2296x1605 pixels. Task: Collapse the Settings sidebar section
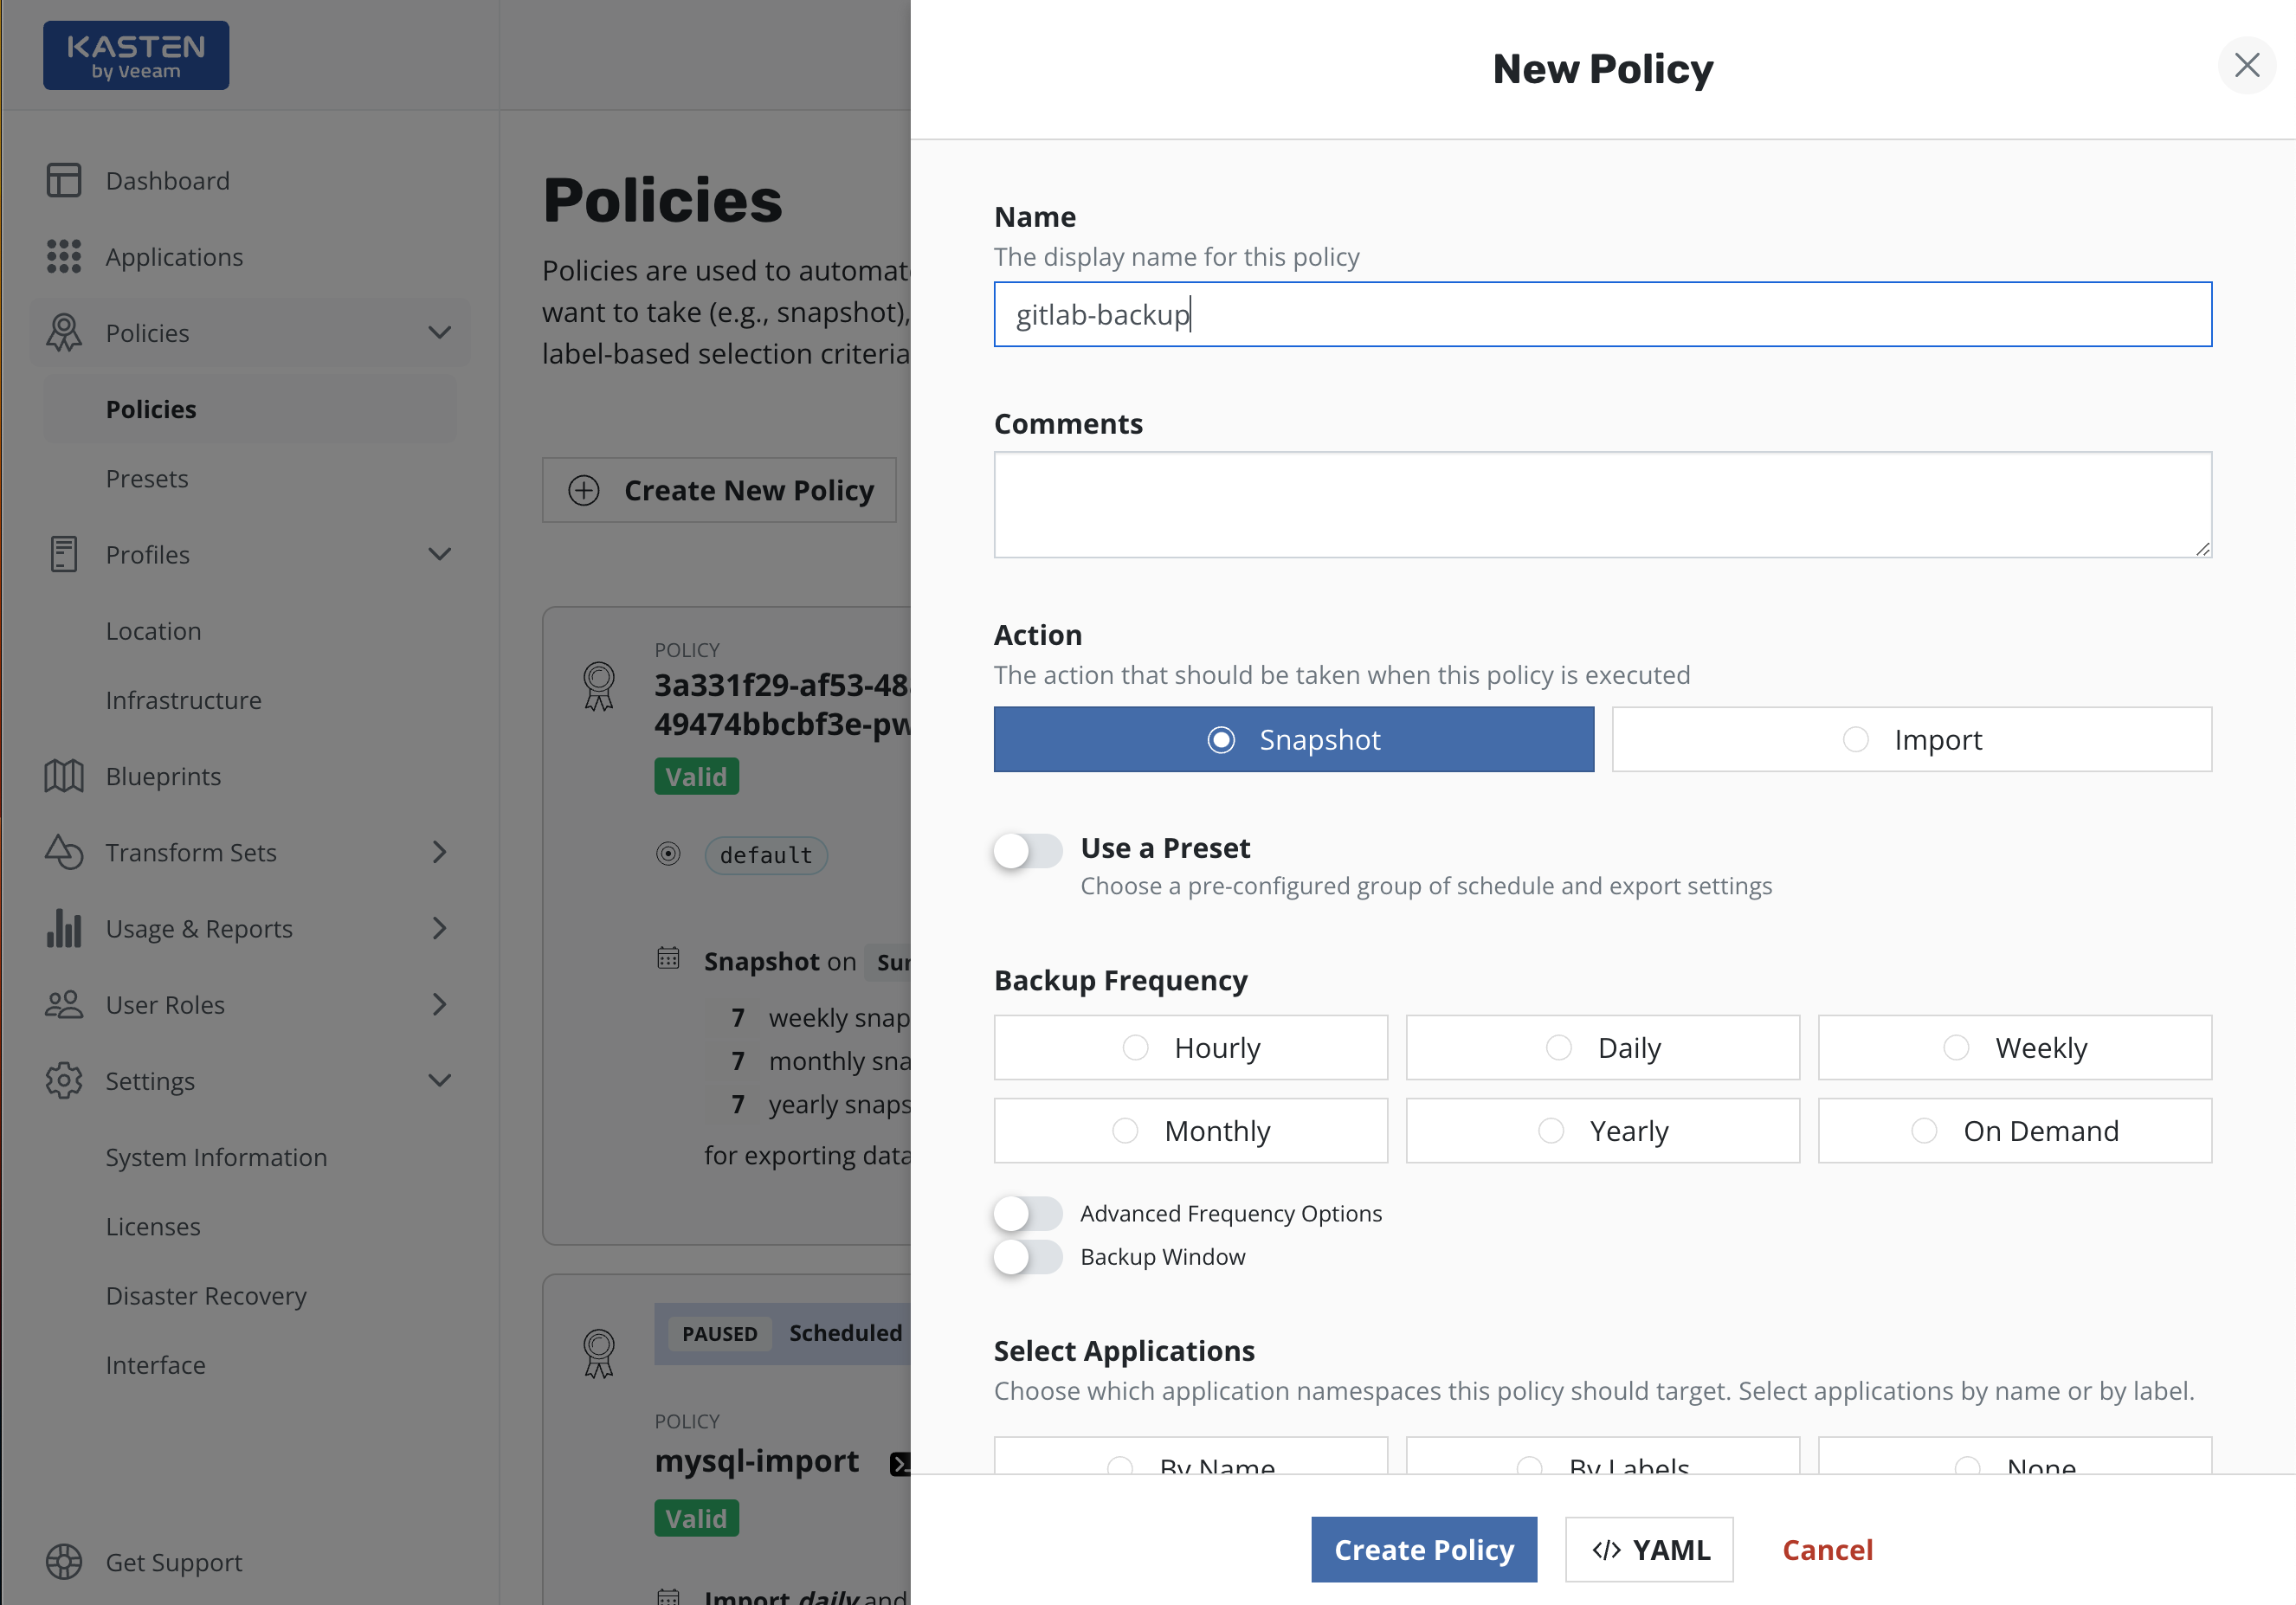(x=440, y=1080)
